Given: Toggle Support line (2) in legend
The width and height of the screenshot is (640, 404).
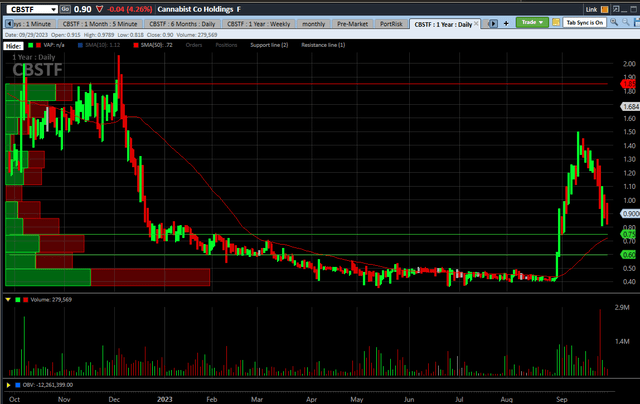Looking at the screenshot, I should [269, 45].
